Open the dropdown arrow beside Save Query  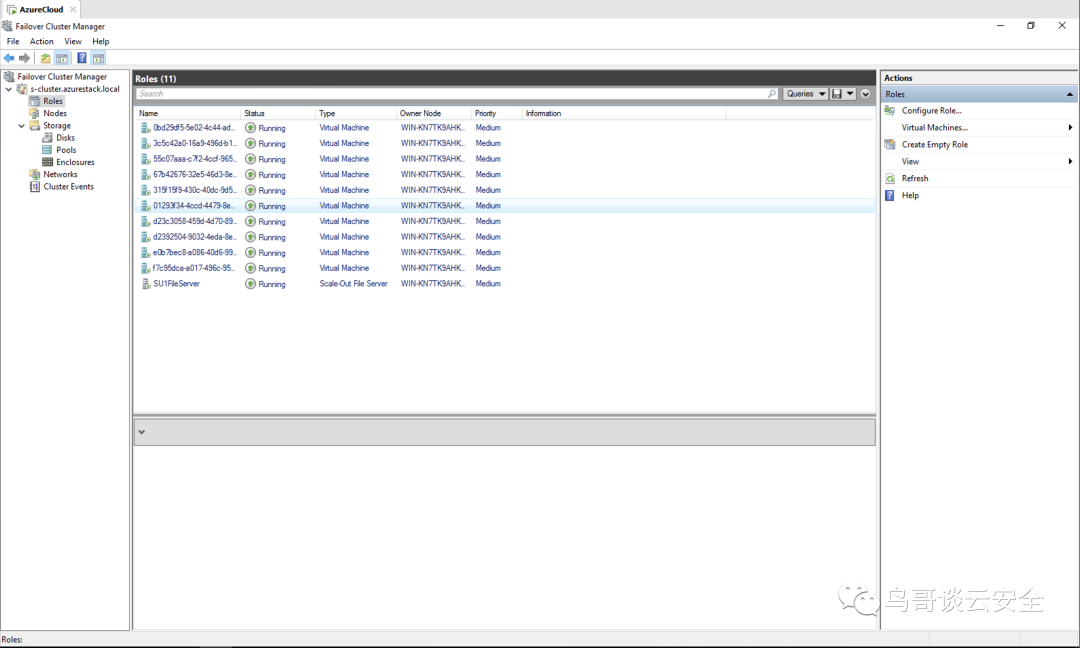pos(851,94)
